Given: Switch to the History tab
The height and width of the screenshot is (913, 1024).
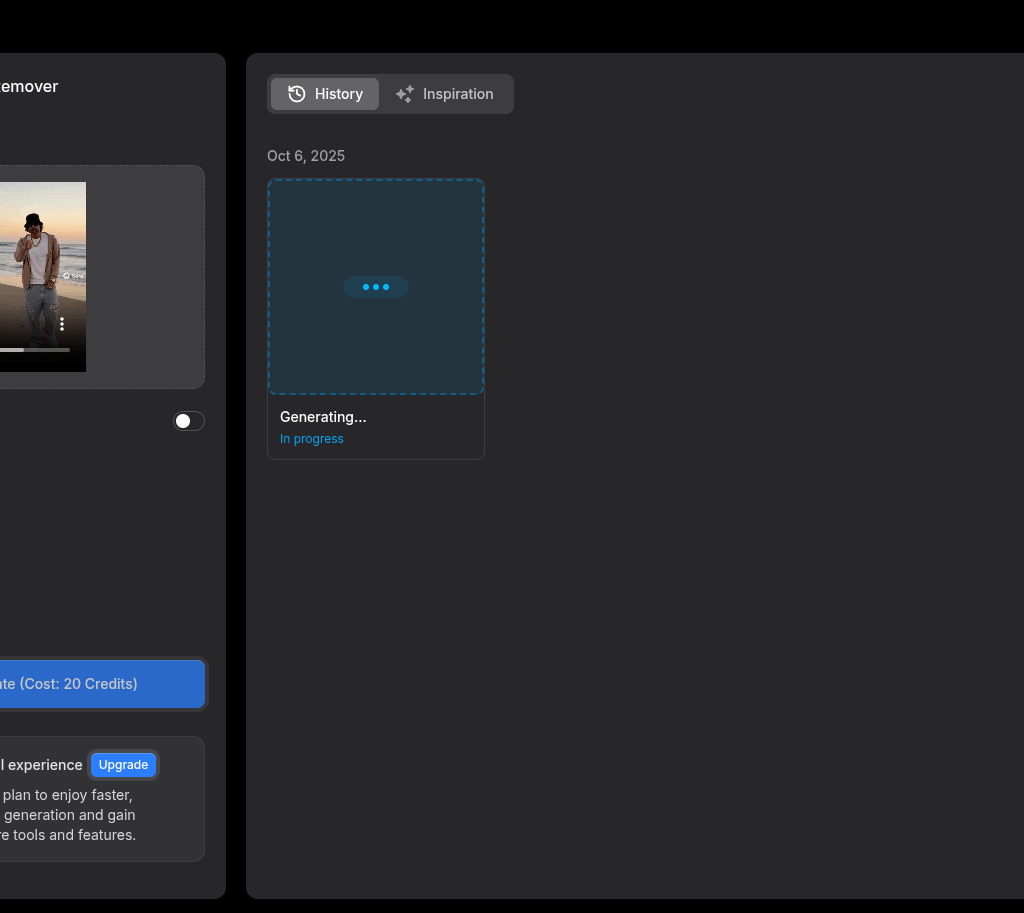Looking at the screenshot, I should (x=325, y=94).
